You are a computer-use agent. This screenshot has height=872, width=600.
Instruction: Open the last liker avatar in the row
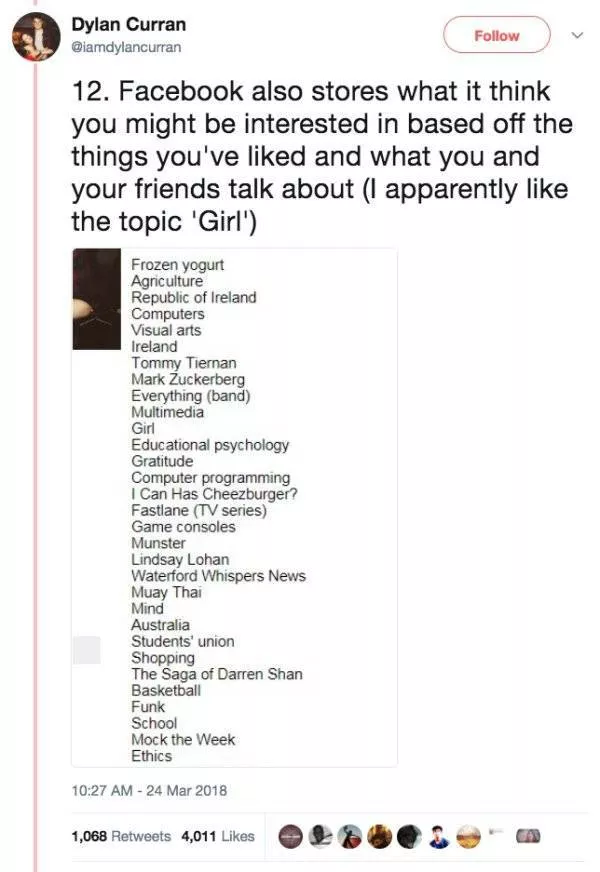coord(527,836)
